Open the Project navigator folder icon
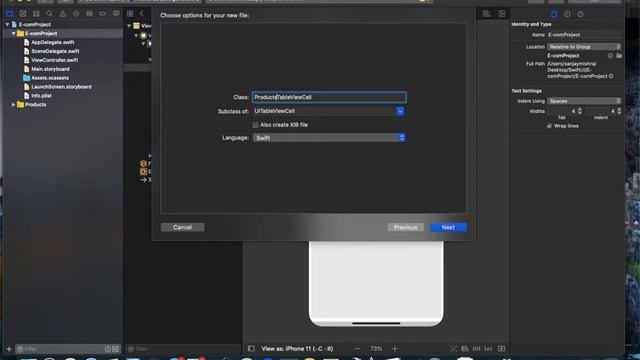The width and height of the screenshot is (640, 360). (x=9, y=13)
